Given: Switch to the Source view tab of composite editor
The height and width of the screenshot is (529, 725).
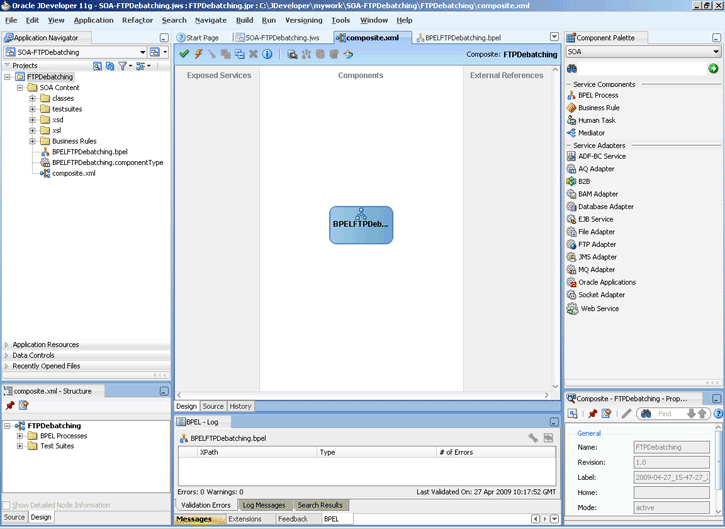Looking at the screenshot, I should tap(213, 406).
